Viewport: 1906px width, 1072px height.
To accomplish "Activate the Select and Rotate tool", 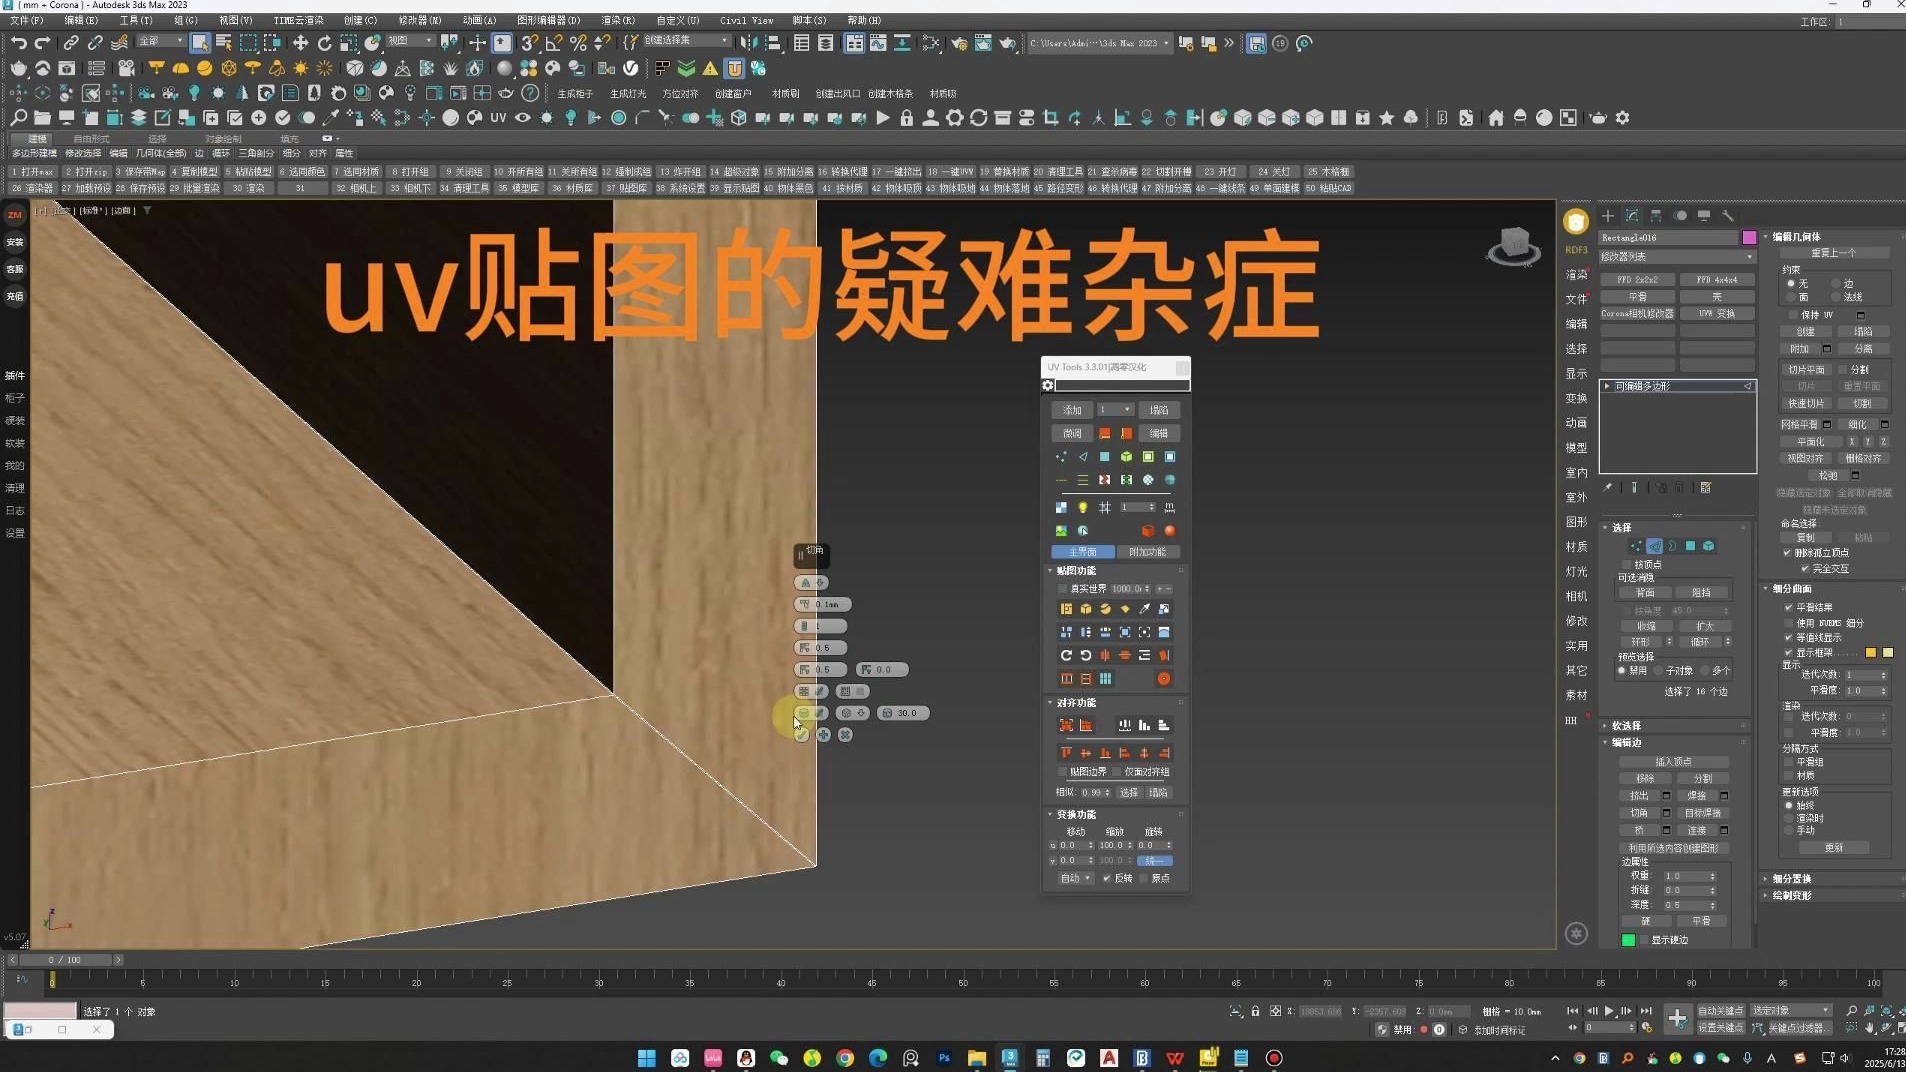I will pyautogui.click(x=324, y=43).
